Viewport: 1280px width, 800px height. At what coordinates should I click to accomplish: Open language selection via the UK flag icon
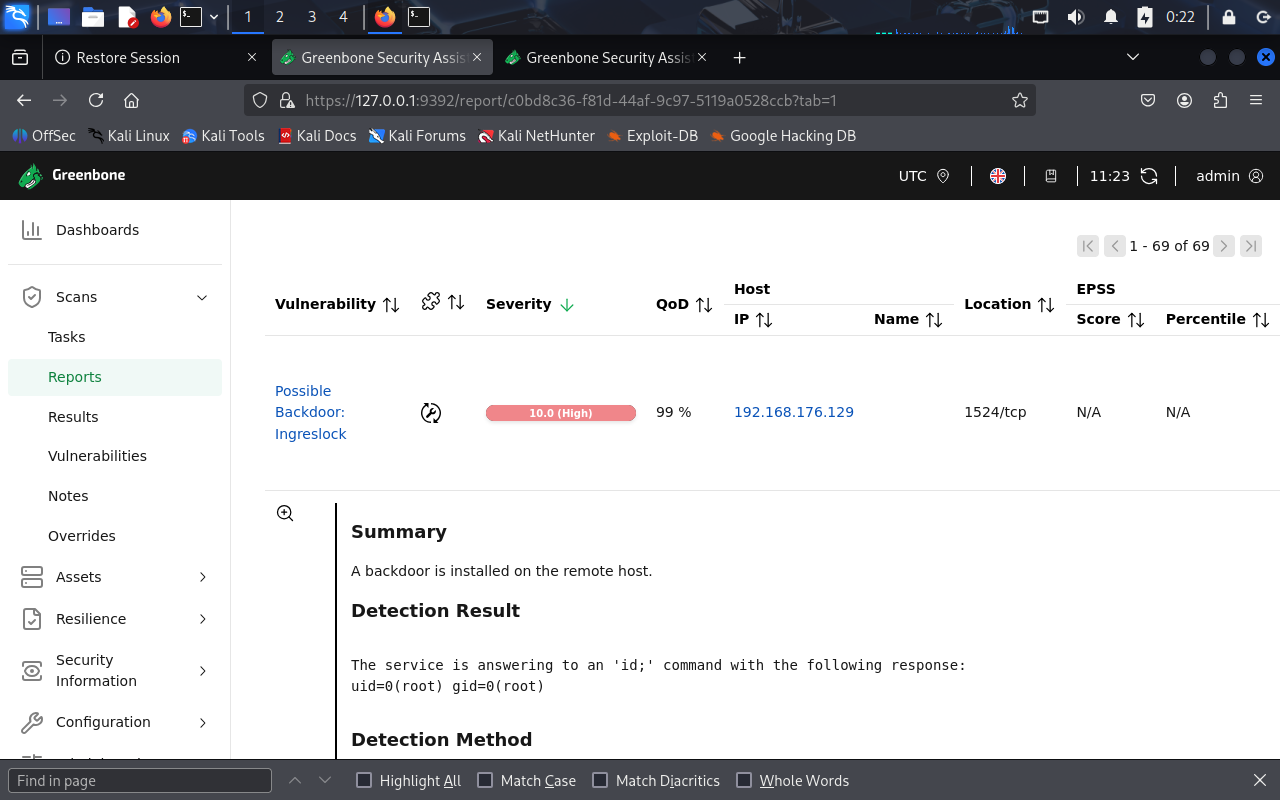(998, 175)
